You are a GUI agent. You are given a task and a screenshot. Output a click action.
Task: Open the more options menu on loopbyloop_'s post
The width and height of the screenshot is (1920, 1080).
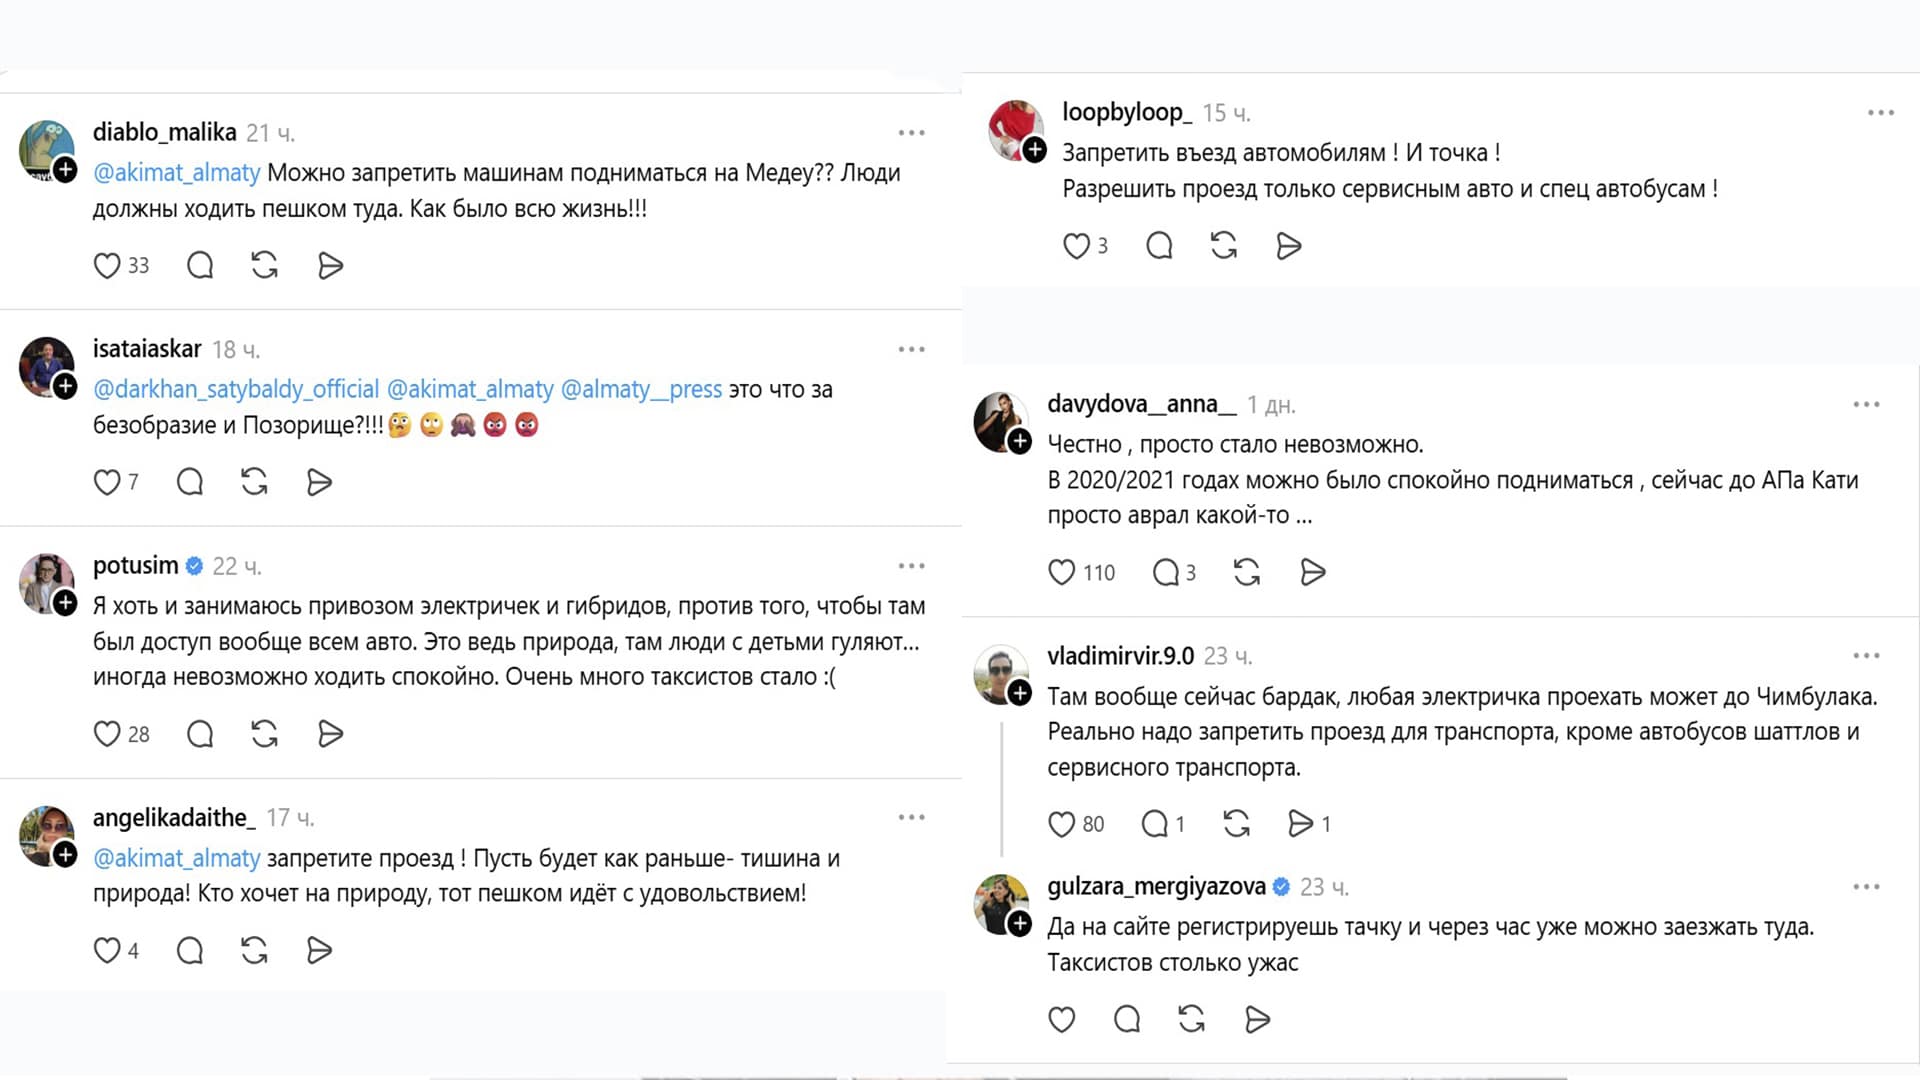pos(1881,113)
